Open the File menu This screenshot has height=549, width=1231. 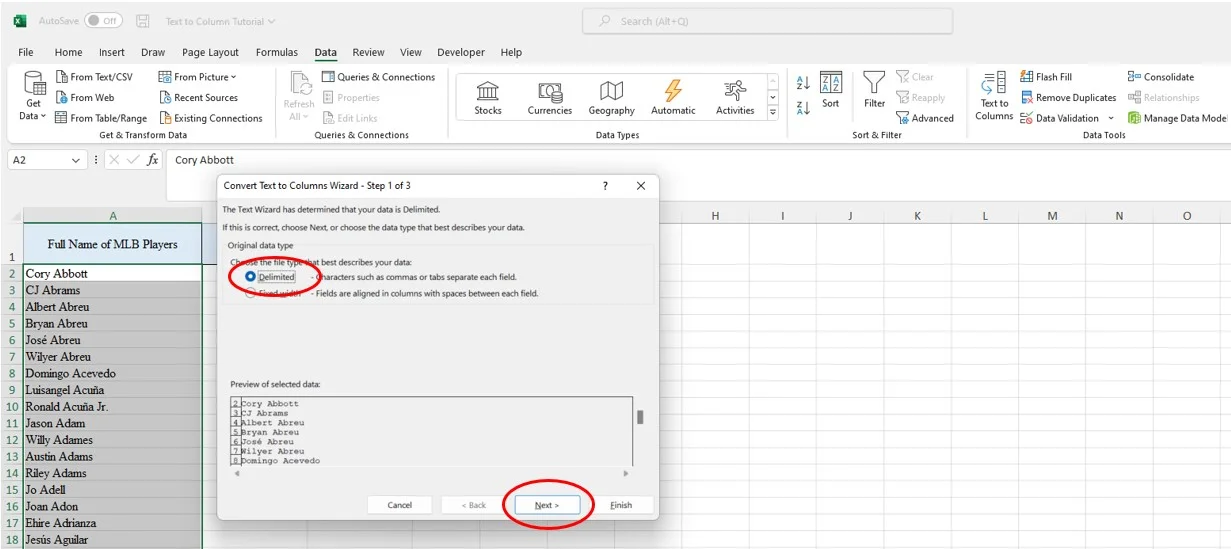[26, 52]
